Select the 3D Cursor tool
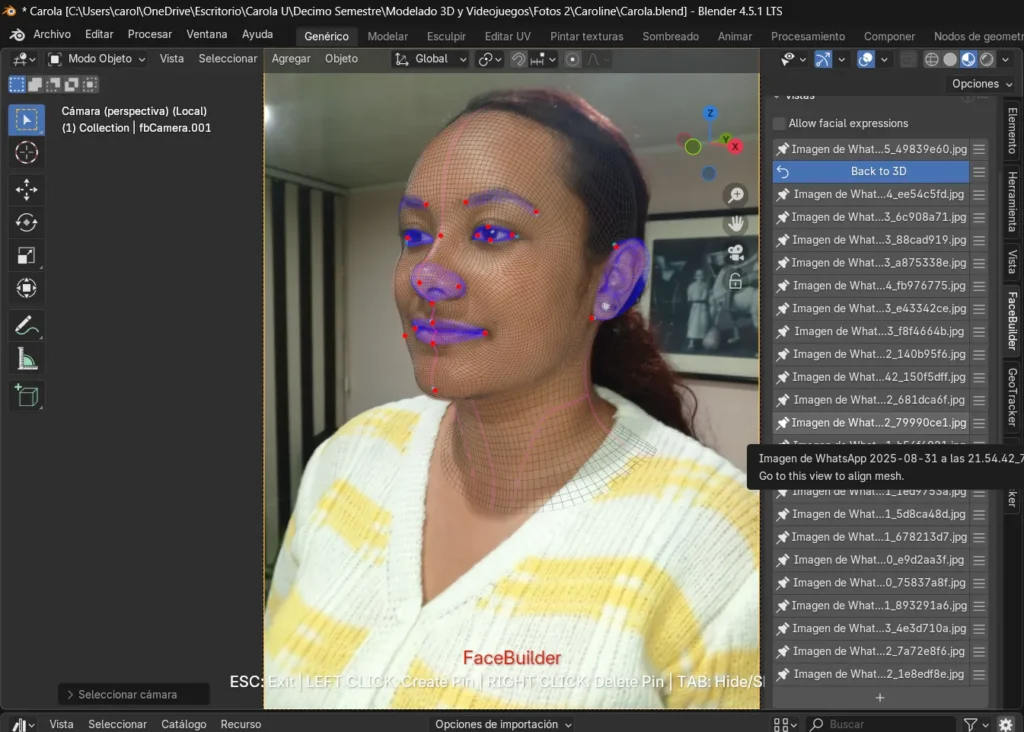This screenshot has height=732, width=1024. click(27, 152)
